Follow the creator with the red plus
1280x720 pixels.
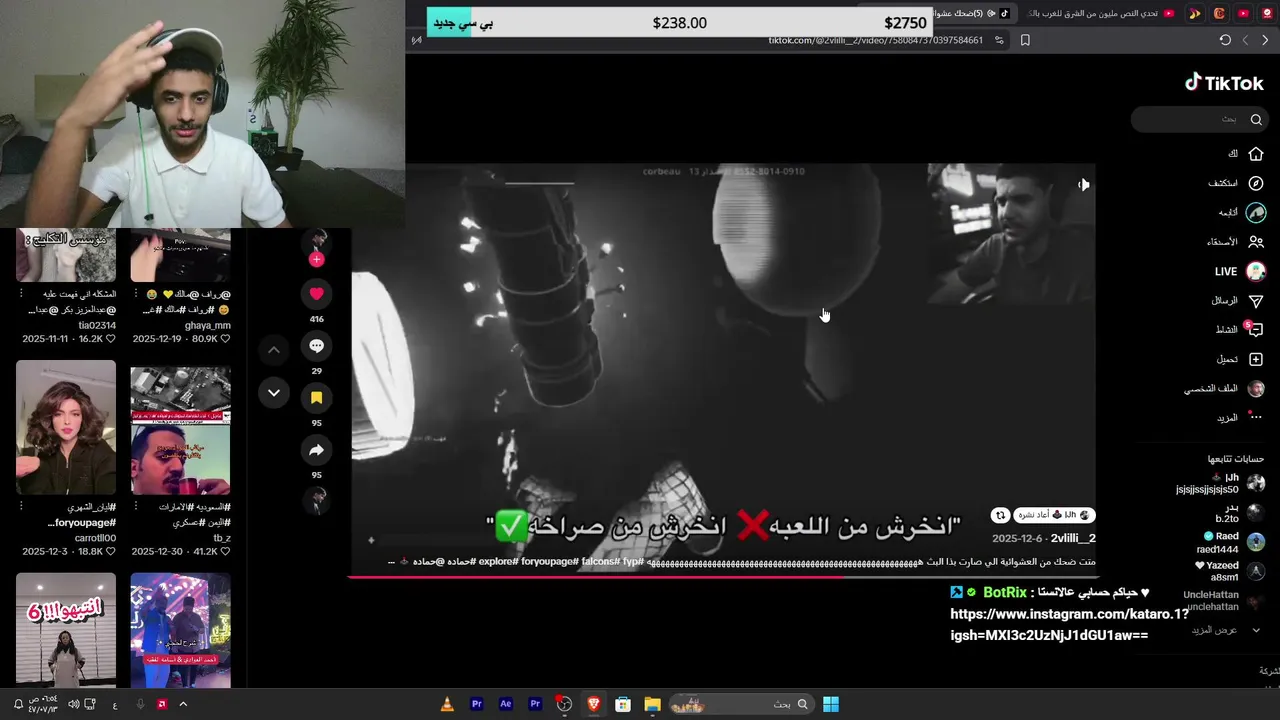316,259
